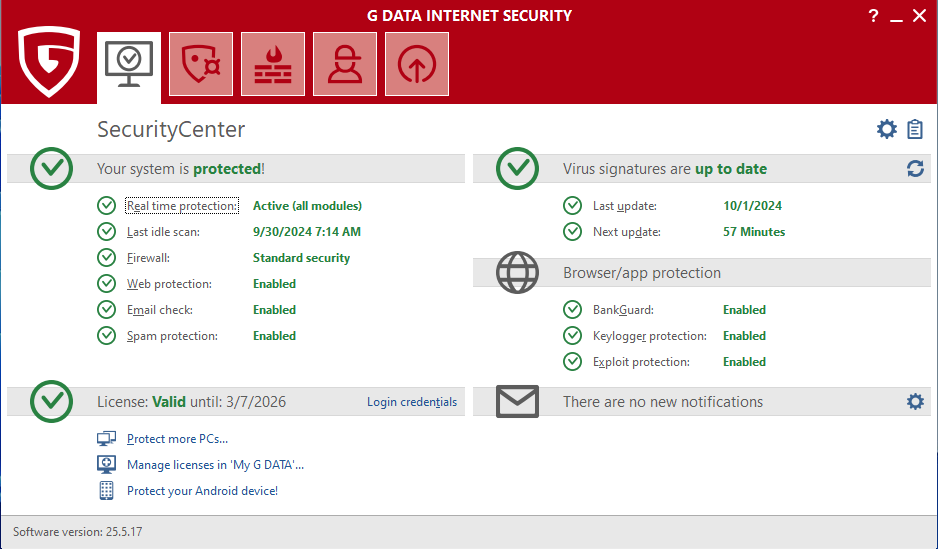938x549 pixels.
Task: Click the G DATA shield logo
Action: (x=49, y=61)
